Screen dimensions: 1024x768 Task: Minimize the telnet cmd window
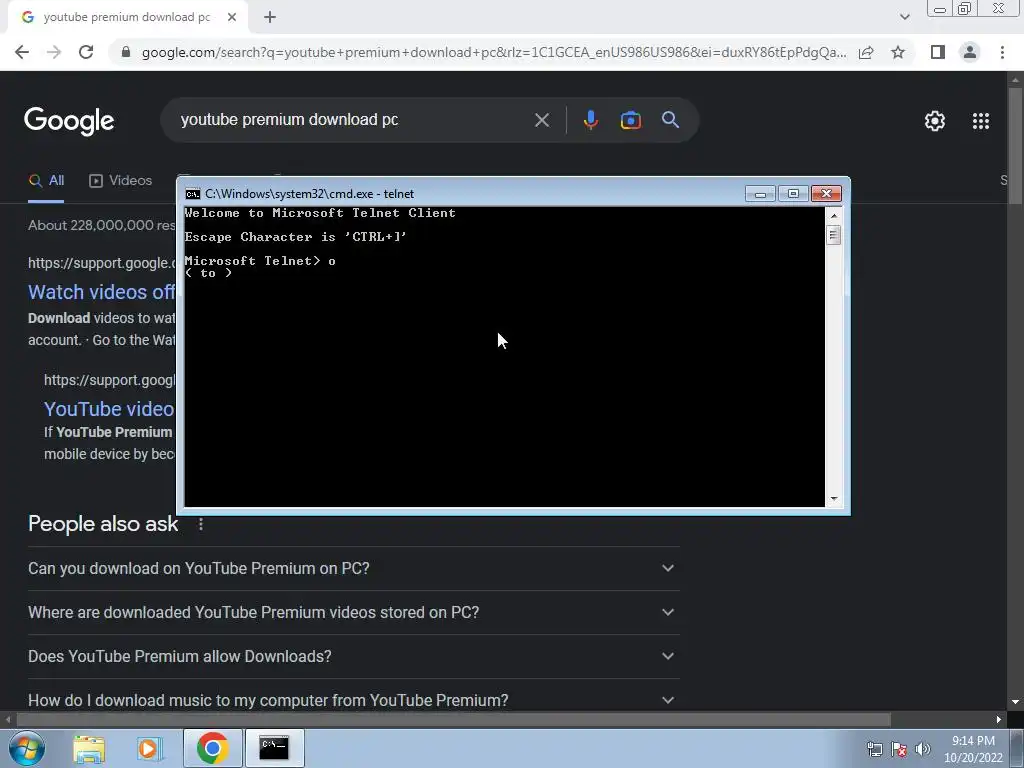tap(760, 194)
